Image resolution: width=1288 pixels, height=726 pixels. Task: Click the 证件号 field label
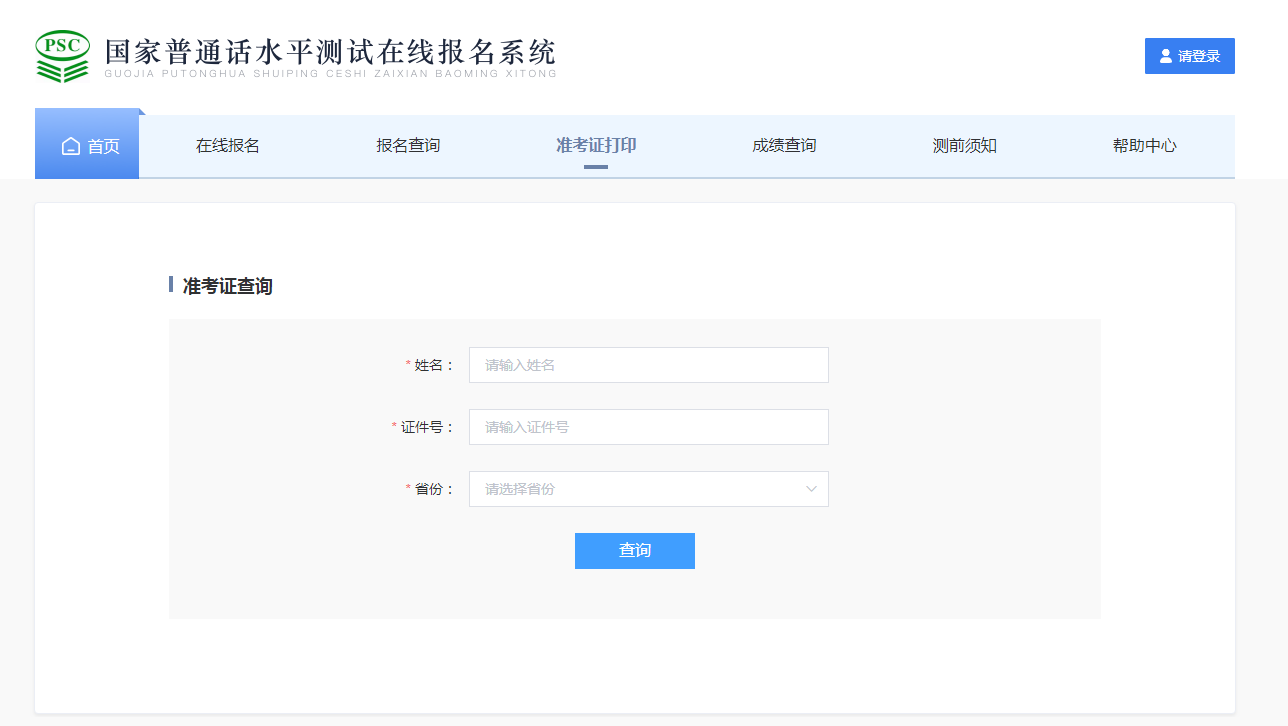click(x=427, y=427)
